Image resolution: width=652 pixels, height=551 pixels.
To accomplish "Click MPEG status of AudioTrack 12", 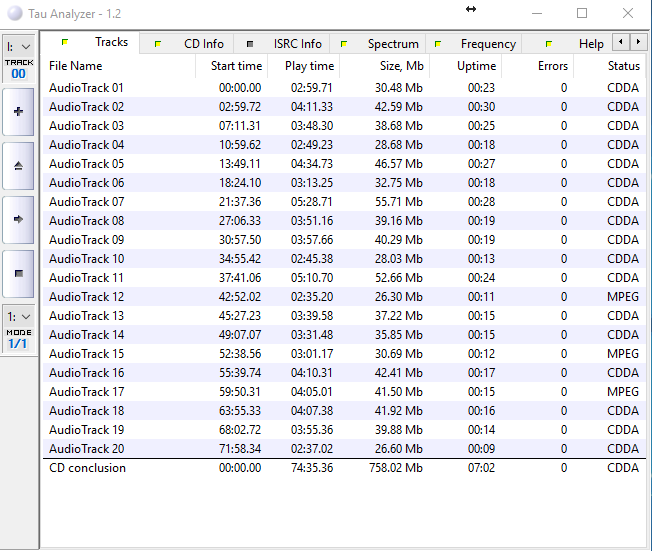I will pyautogui.click(x=622, y=297).
